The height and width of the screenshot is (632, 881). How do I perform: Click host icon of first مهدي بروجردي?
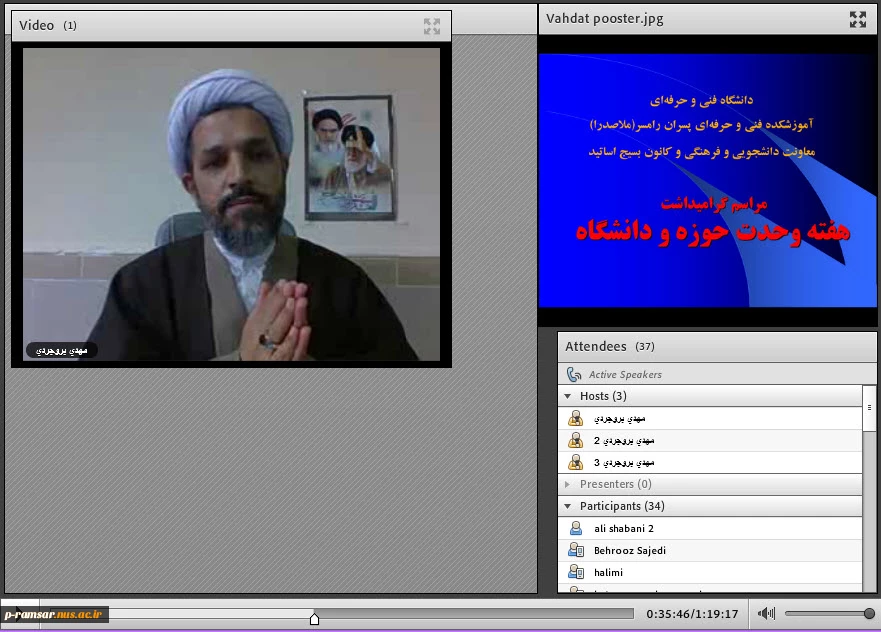pos(575,419)
